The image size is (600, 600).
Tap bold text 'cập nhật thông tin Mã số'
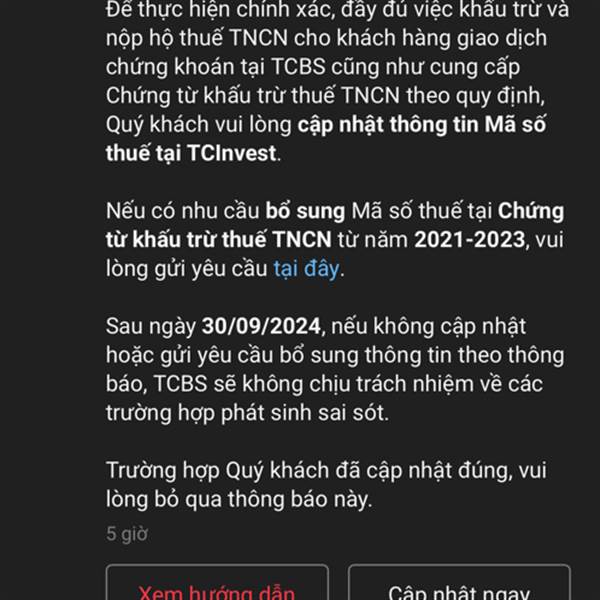pyautogui.click(x=422, y=126)
